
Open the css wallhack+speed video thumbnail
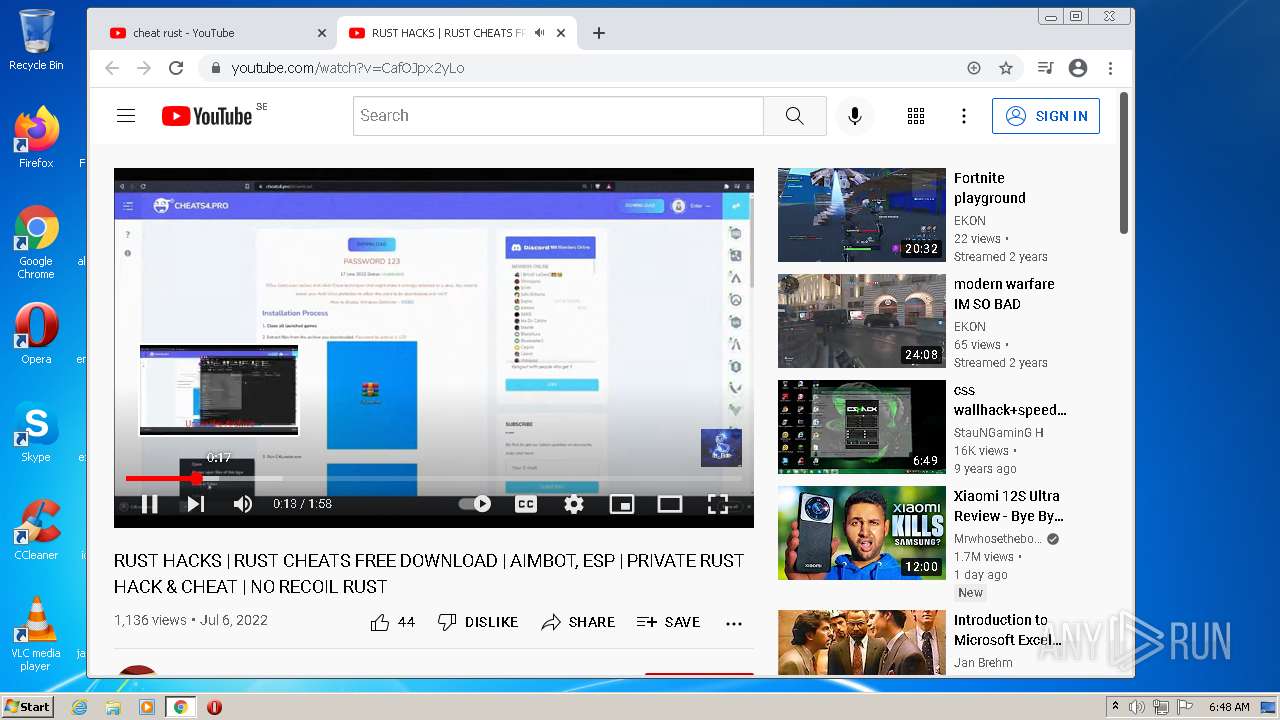[x=862, y=427]
